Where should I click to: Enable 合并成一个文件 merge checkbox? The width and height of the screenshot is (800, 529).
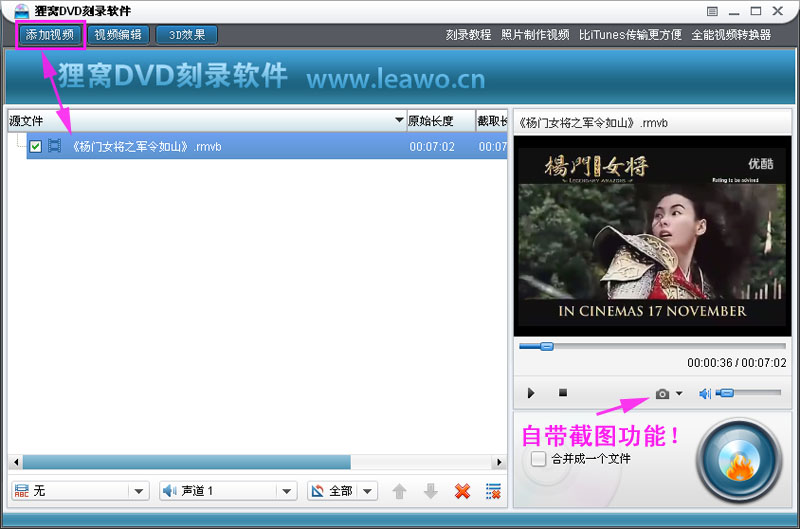(539, 459)
